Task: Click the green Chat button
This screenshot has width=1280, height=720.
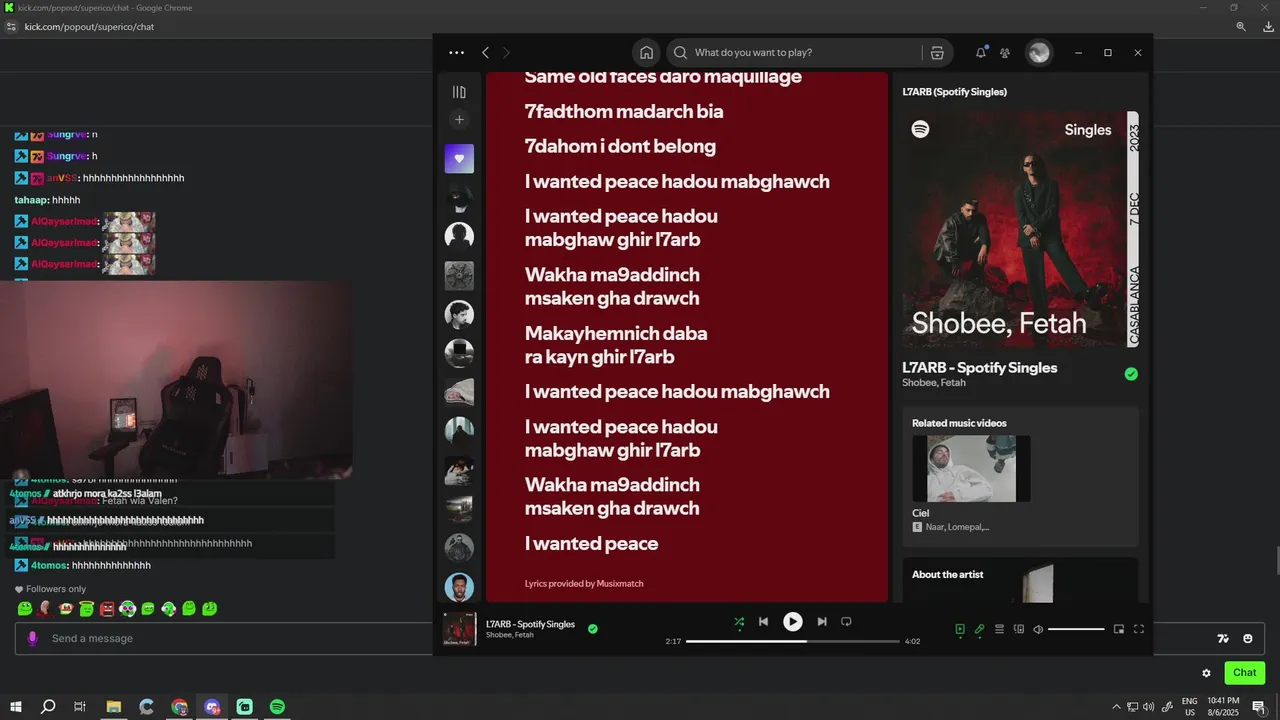Action: [x=1244, y=673]
